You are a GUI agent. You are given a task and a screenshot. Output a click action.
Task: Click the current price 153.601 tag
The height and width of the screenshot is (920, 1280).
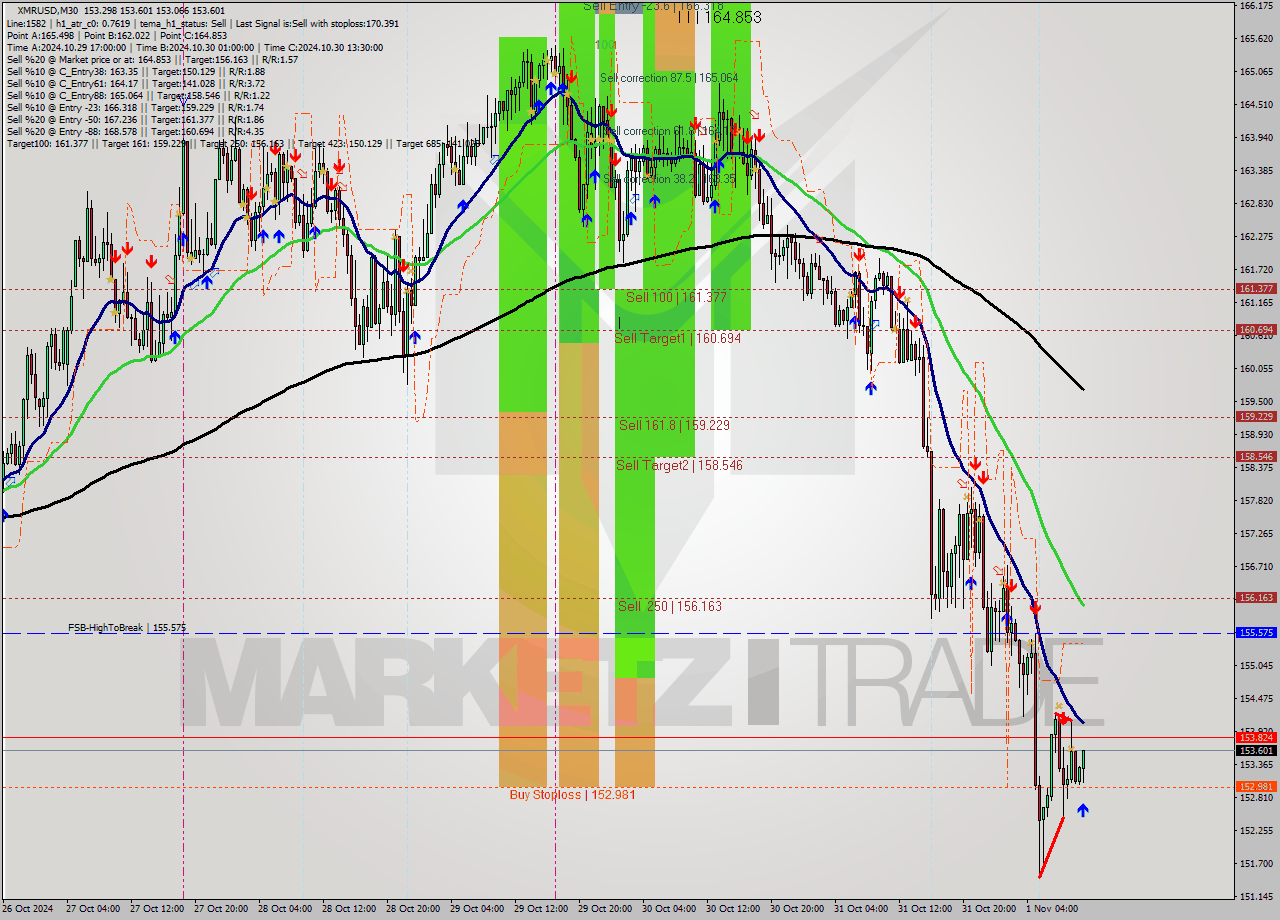[1256, 751]
